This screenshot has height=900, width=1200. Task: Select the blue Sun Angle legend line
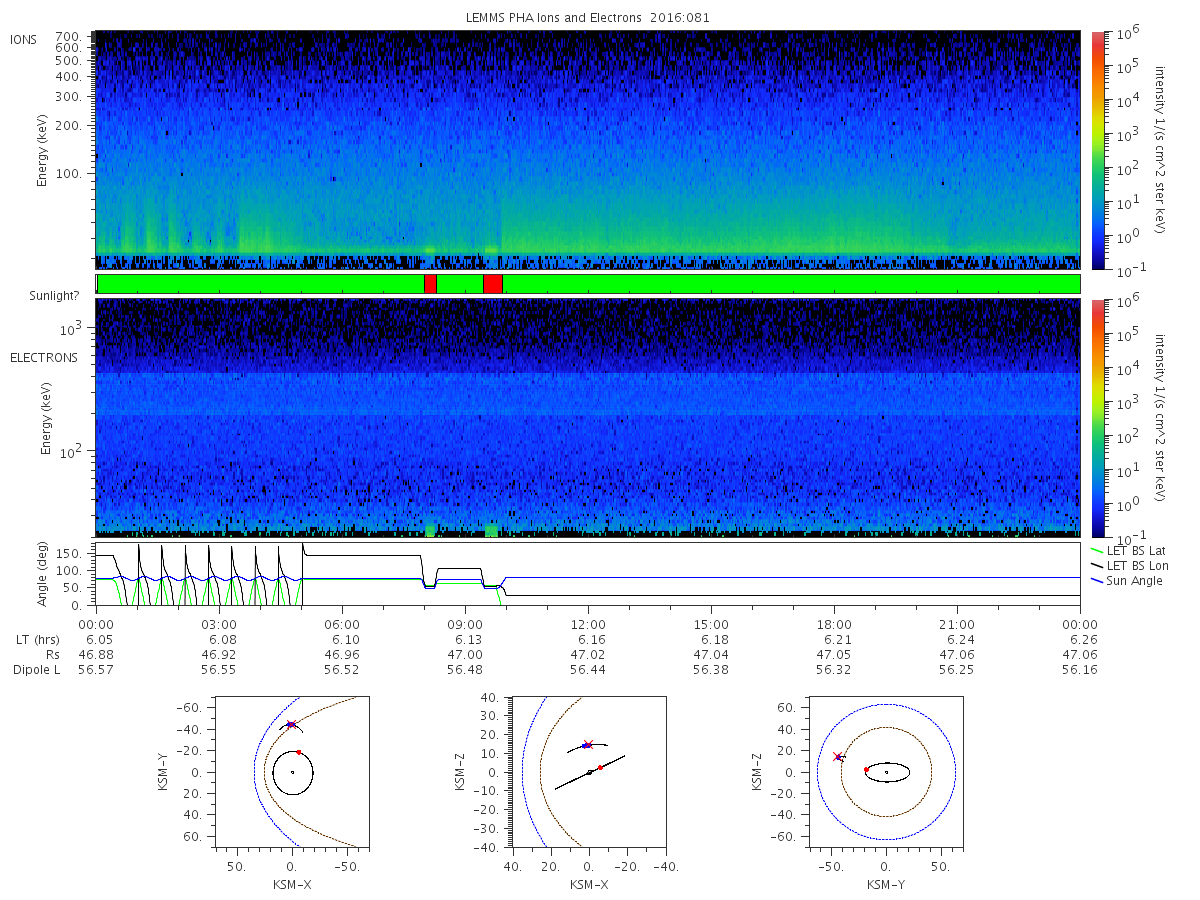pyautogui.click(x=1101, y=581)
